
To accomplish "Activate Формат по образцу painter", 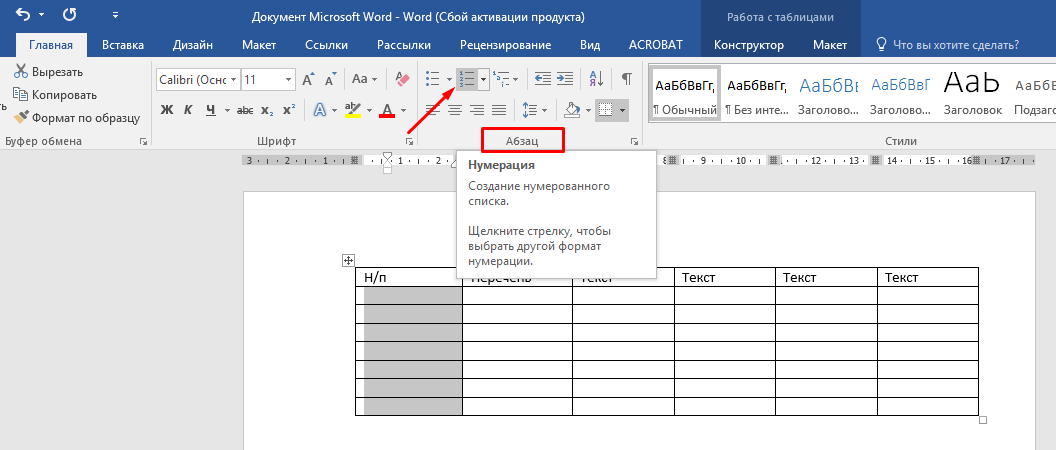I will 77,118.
